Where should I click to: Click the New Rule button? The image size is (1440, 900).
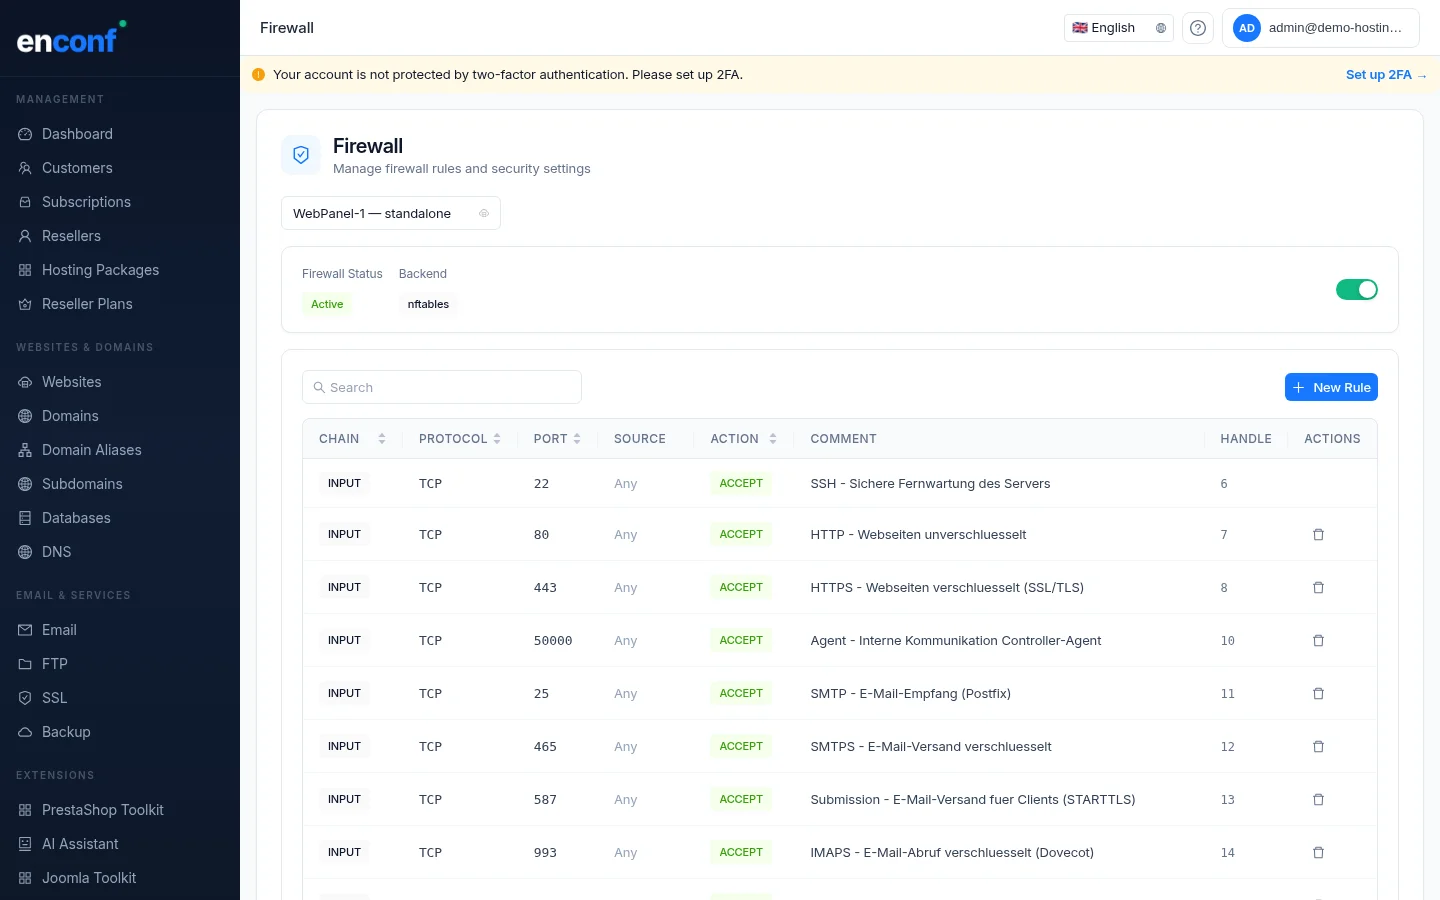1331,387
